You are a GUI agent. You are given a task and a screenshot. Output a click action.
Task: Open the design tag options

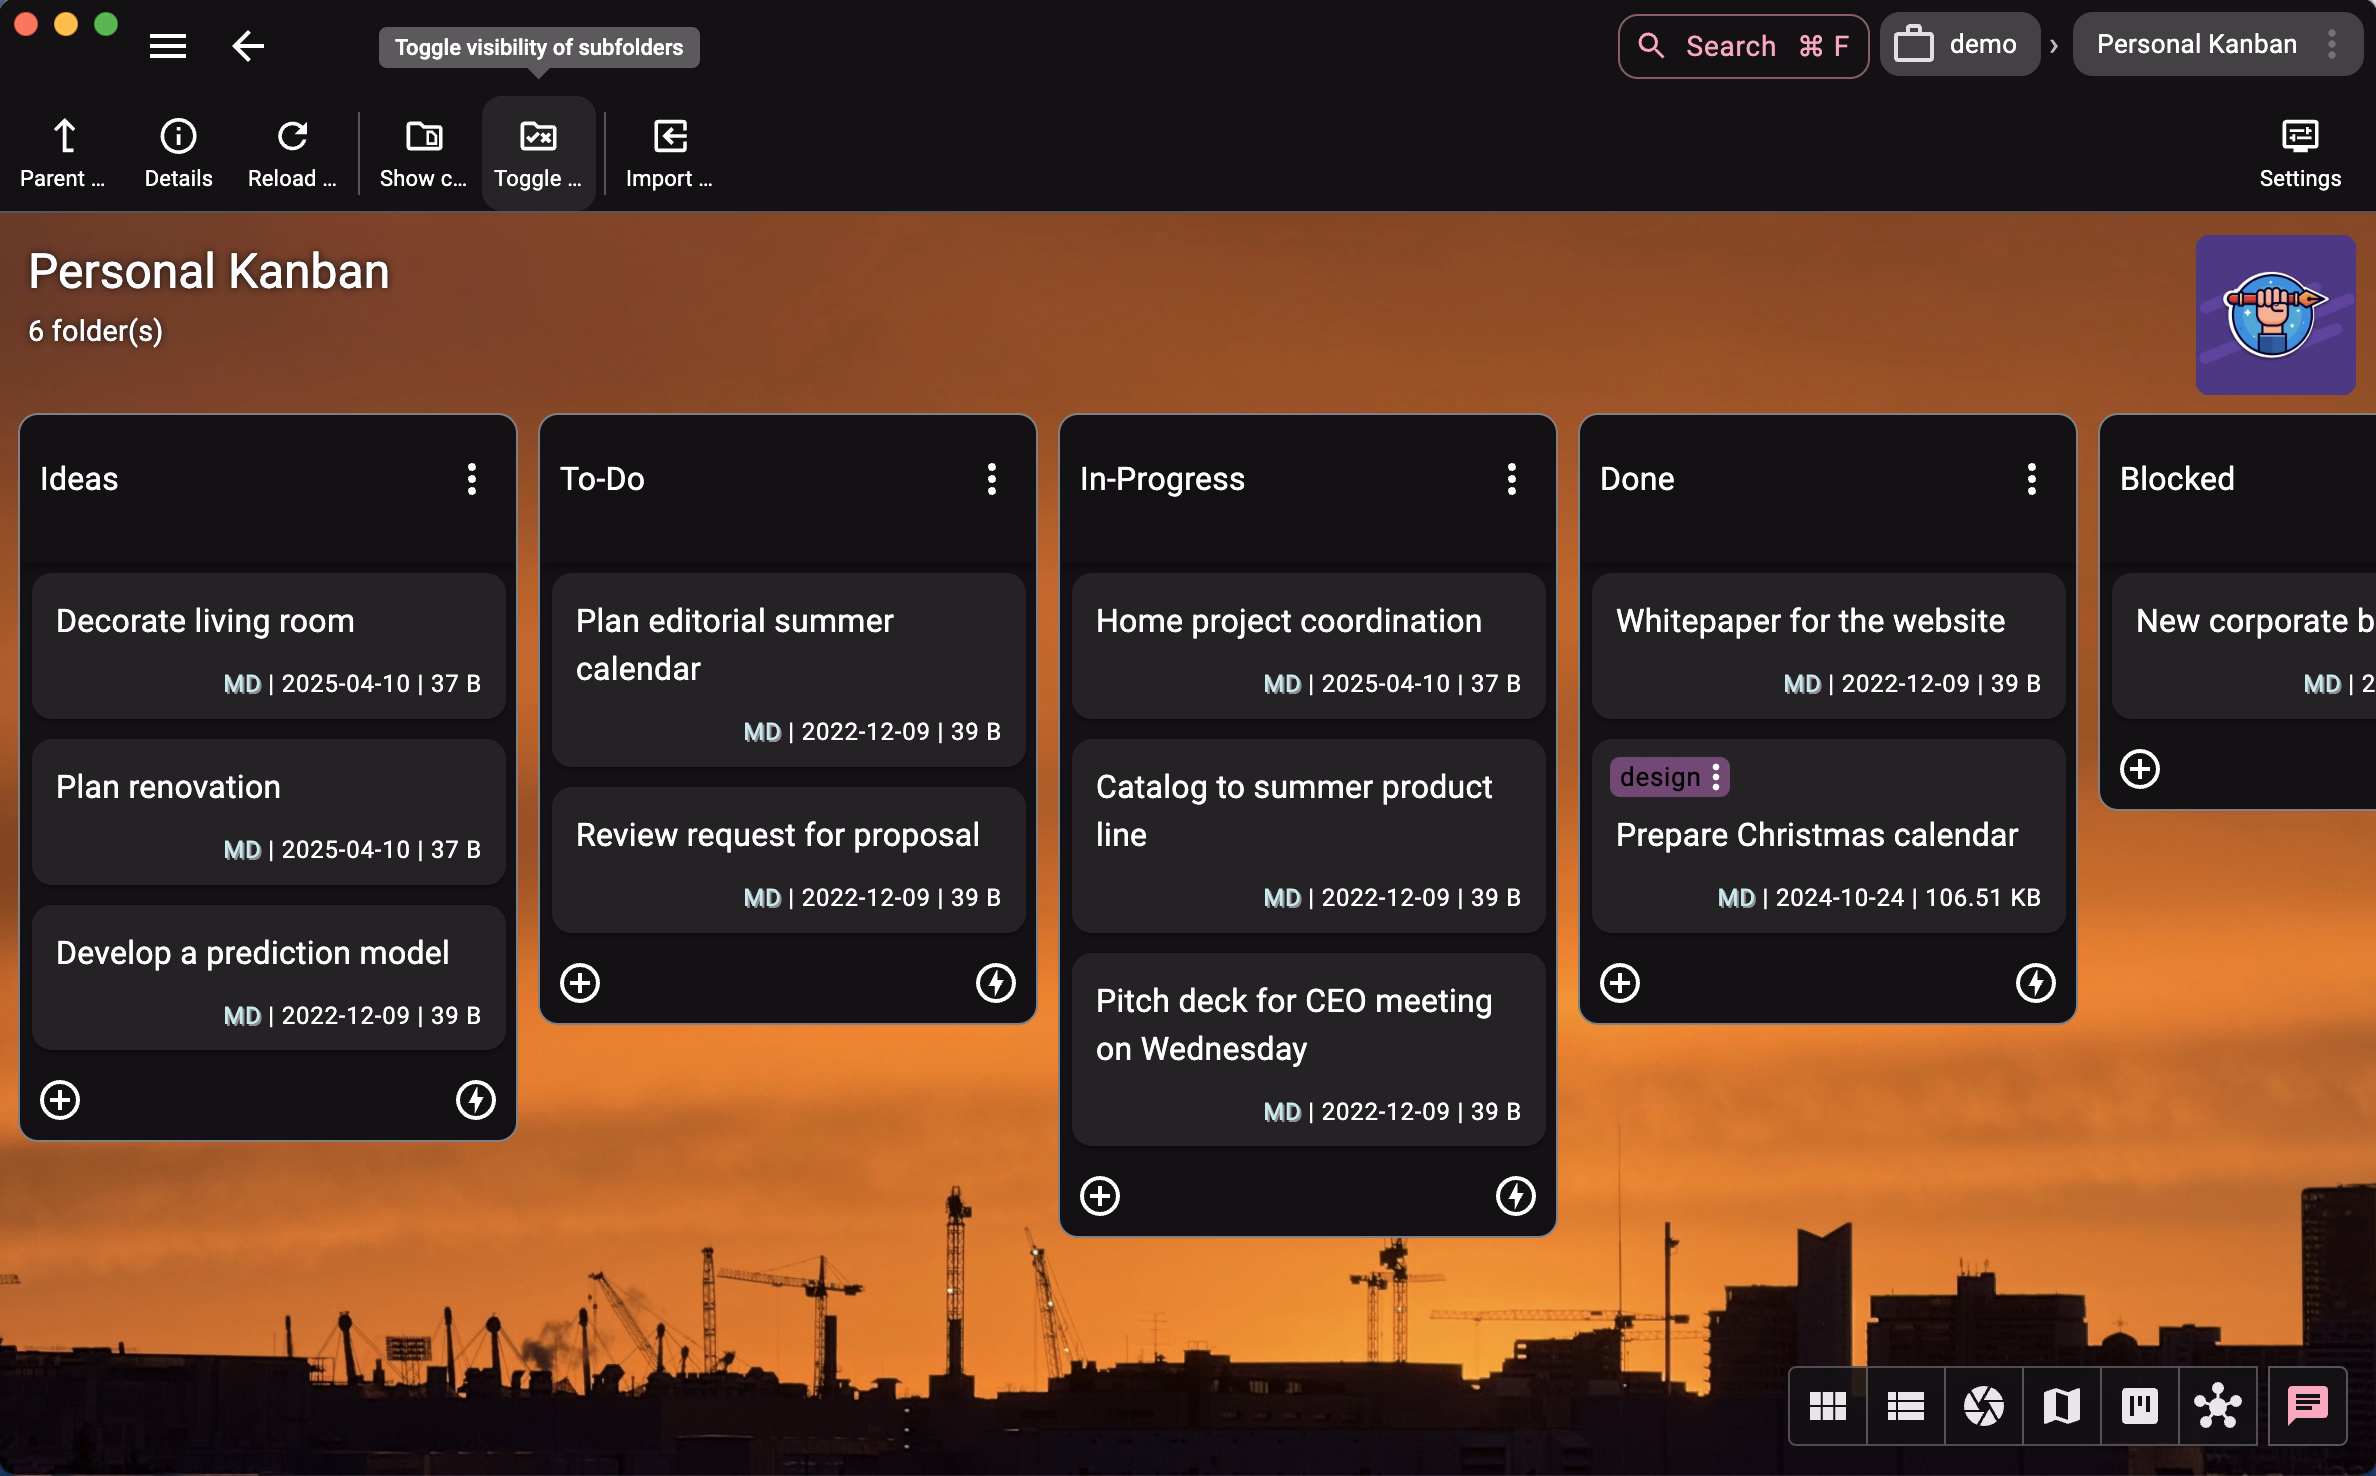point(1717,777)
